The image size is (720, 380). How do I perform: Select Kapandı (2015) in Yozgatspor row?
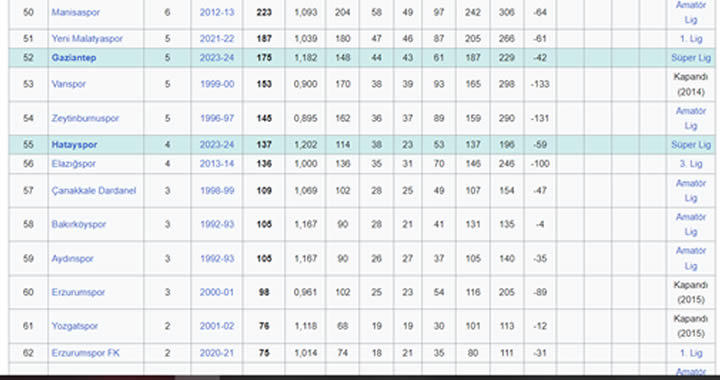691,326
